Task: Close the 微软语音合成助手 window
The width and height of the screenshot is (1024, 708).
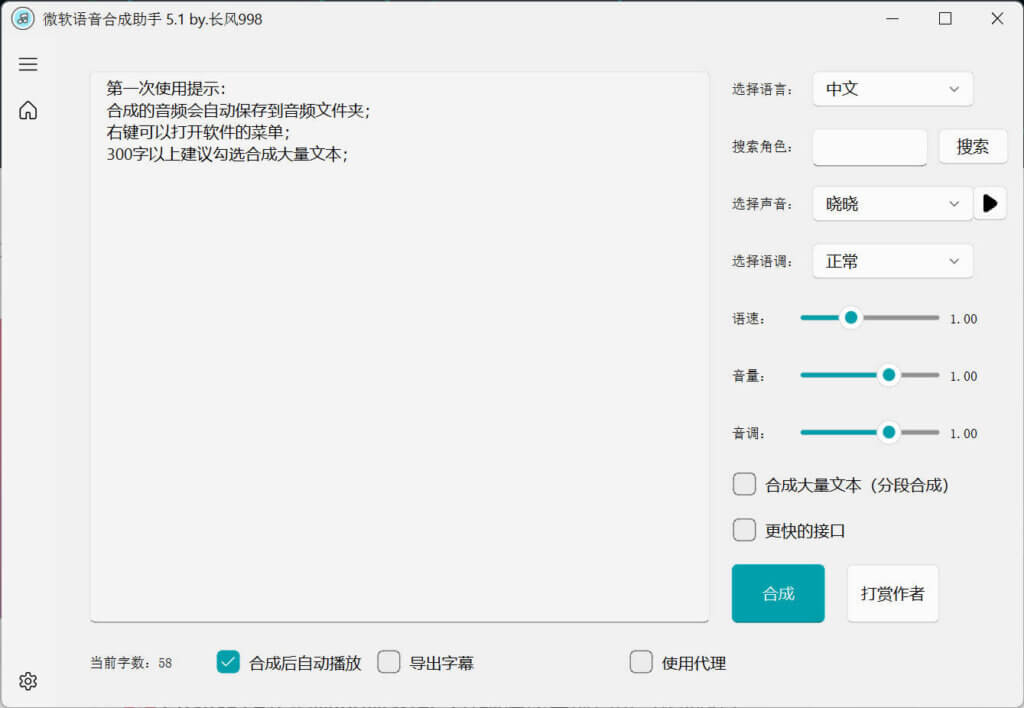Action: (x=997, y=19)
